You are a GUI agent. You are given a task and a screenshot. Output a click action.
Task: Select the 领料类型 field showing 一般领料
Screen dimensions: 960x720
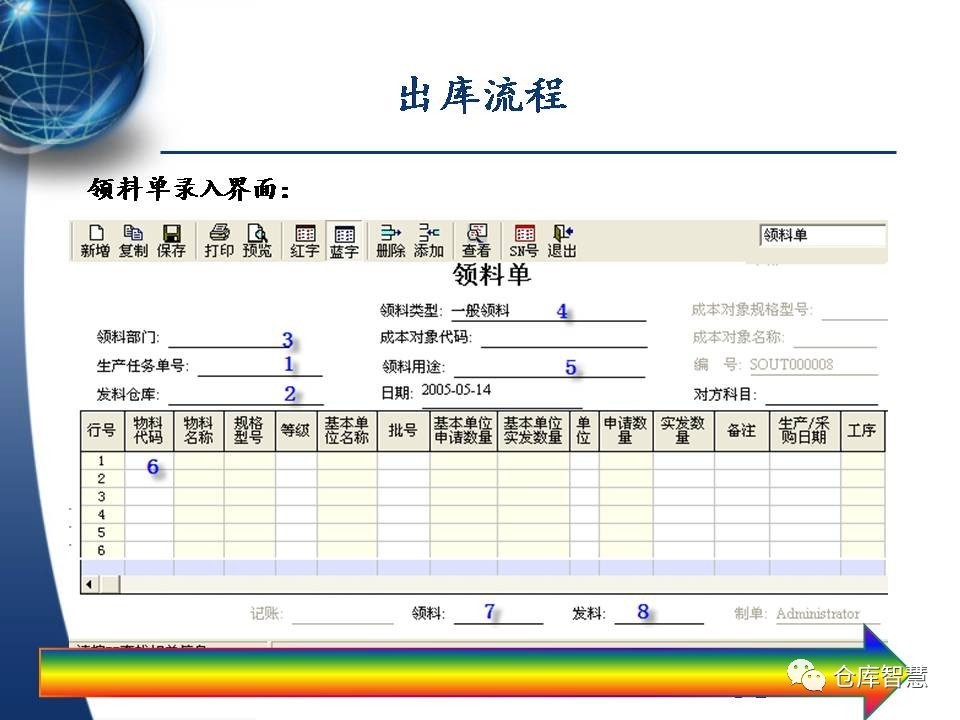(546, 311)
